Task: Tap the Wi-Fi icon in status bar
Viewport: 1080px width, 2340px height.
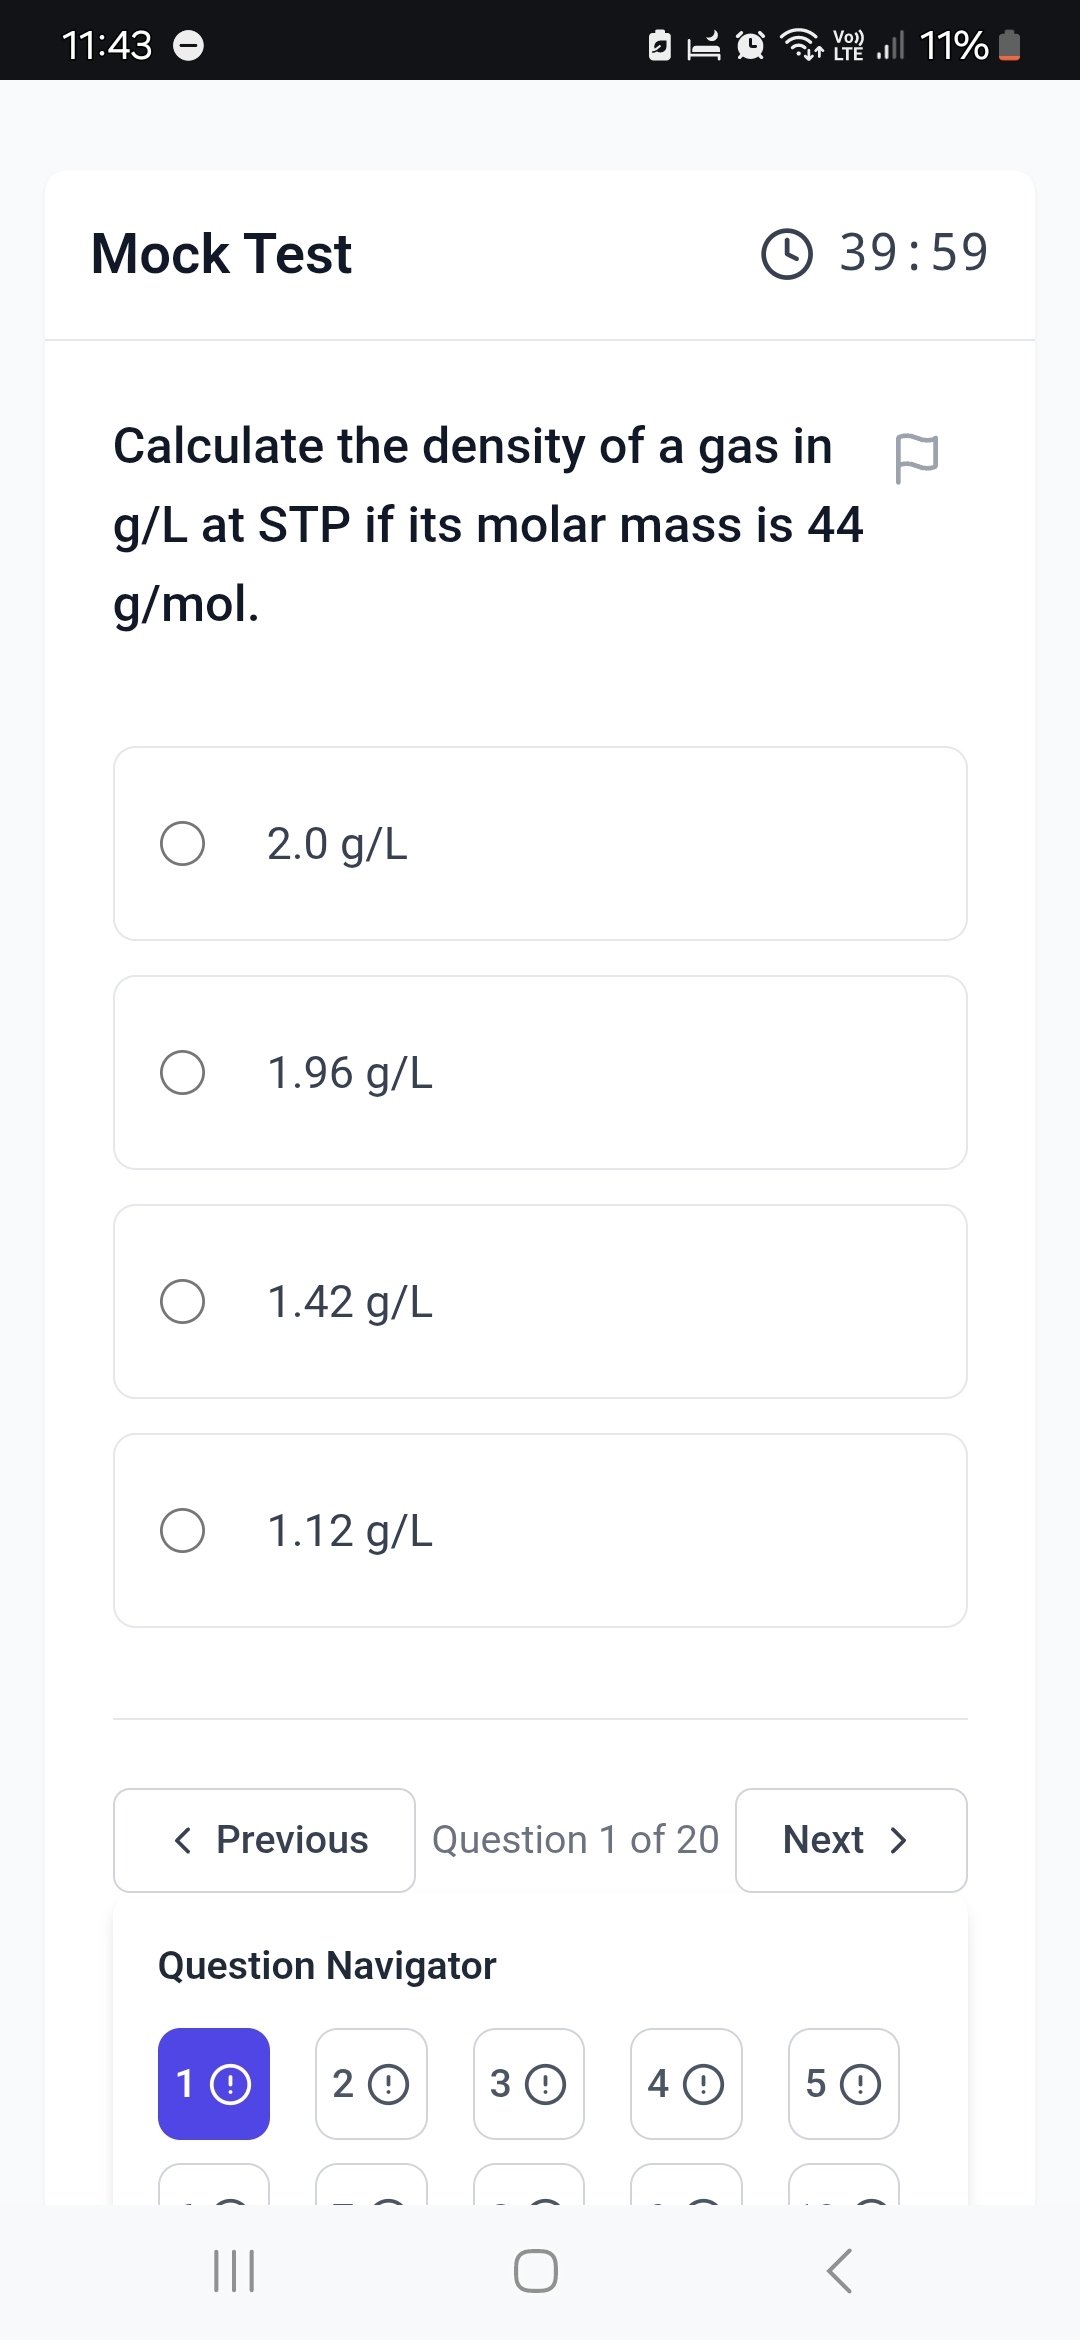Action: point(801,45)
